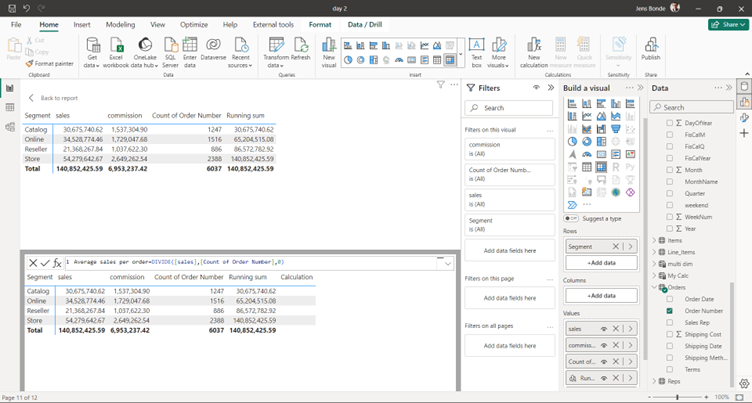Remove Segment field from Rows
Screen dimensions: 752x403
pos(616,246)
